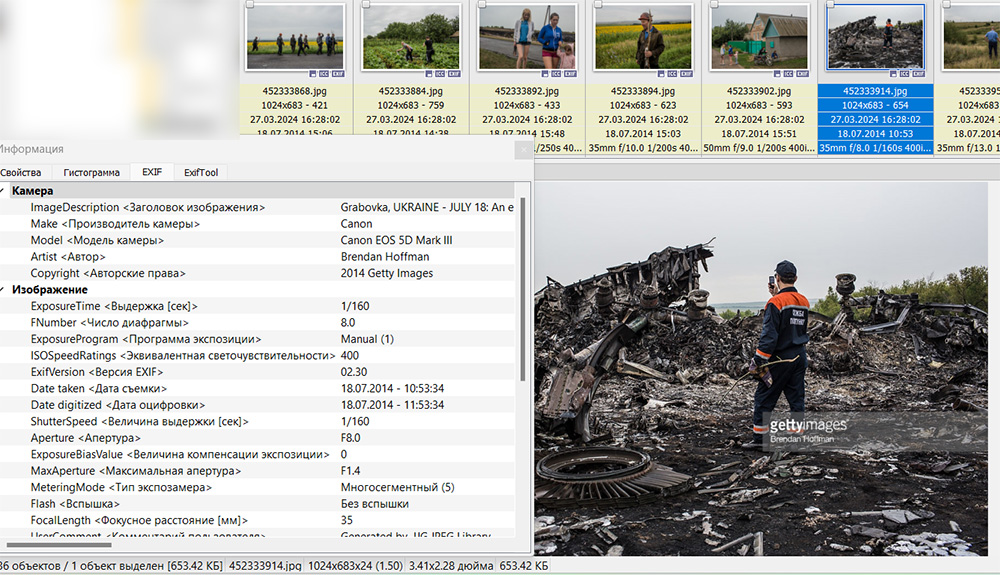Click the ICC badge under thumbnail 452333892.jpg

click(556, 74)
